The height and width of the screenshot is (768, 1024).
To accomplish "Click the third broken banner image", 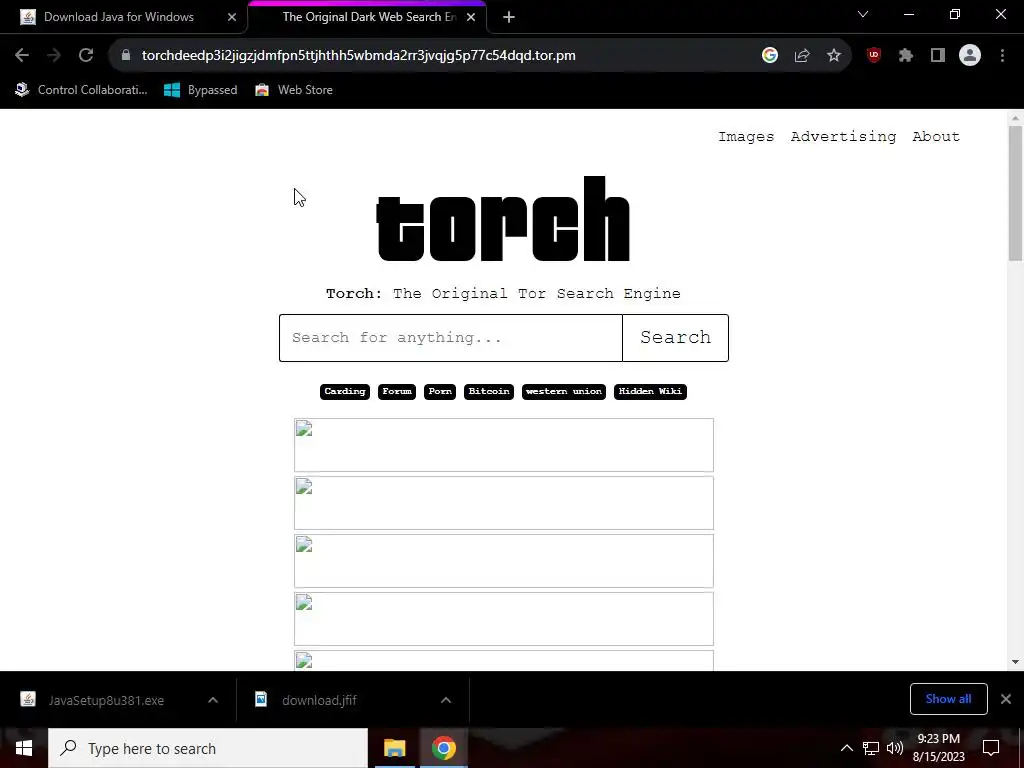I will [x=504, y=561].
